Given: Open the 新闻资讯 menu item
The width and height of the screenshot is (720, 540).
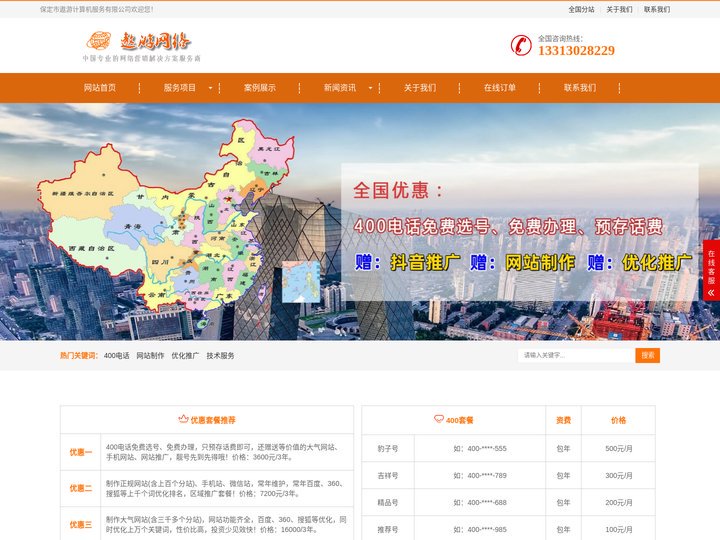Looking at the screenshot, I should 340,88.
